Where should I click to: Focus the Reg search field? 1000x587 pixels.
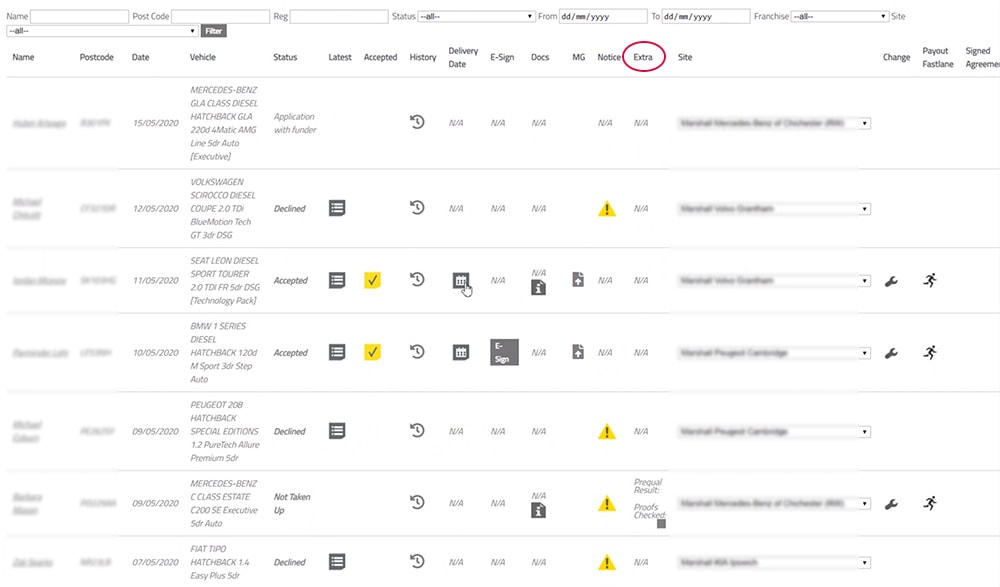coord(339,17)
